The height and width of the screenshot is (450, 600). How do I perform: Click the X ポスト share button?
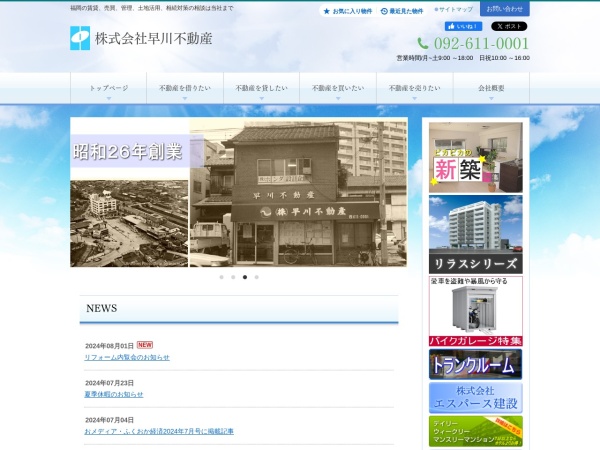[509, 26]
